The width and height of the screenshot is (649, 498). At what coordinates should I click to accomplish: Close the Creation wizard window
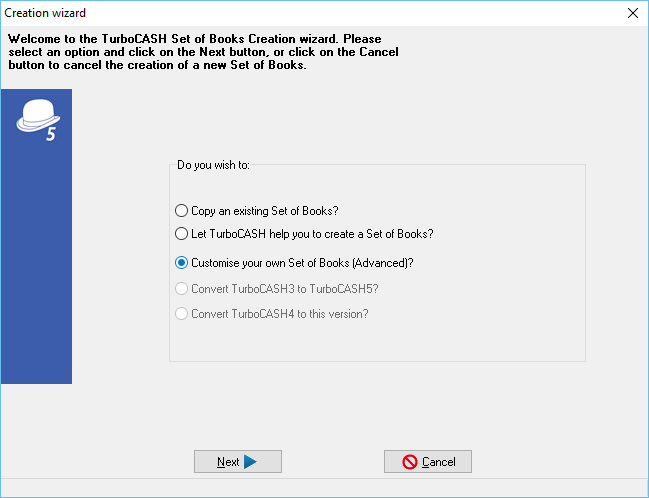631,13
